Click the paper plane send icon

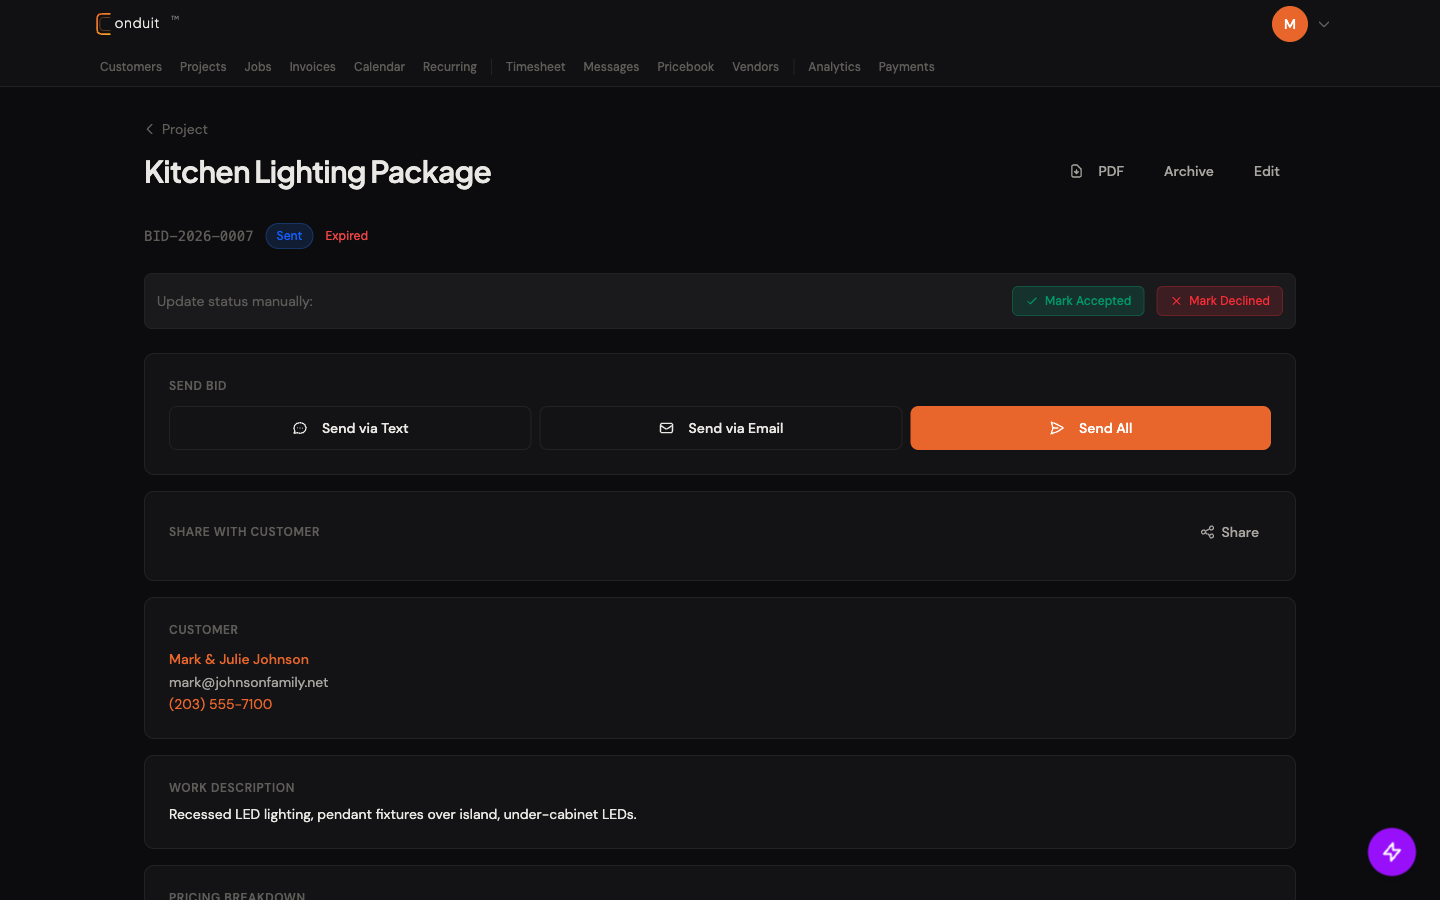coord(1057,428)
